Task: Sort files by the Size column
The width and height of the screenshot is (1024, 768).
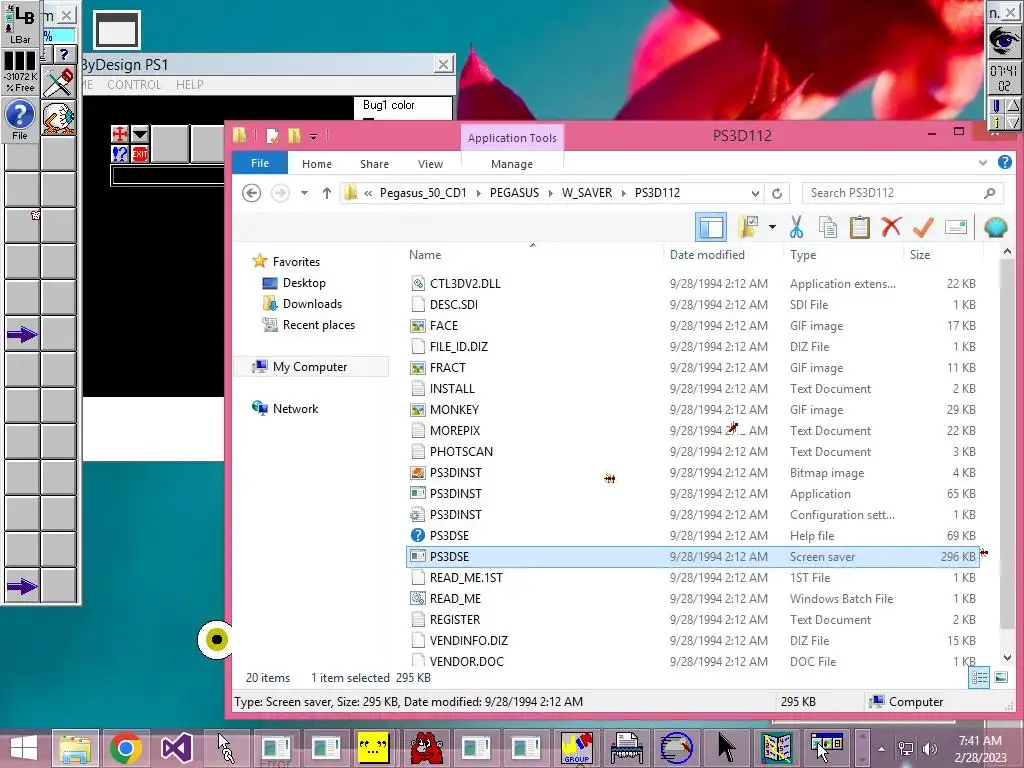Action: coord(920,255)
